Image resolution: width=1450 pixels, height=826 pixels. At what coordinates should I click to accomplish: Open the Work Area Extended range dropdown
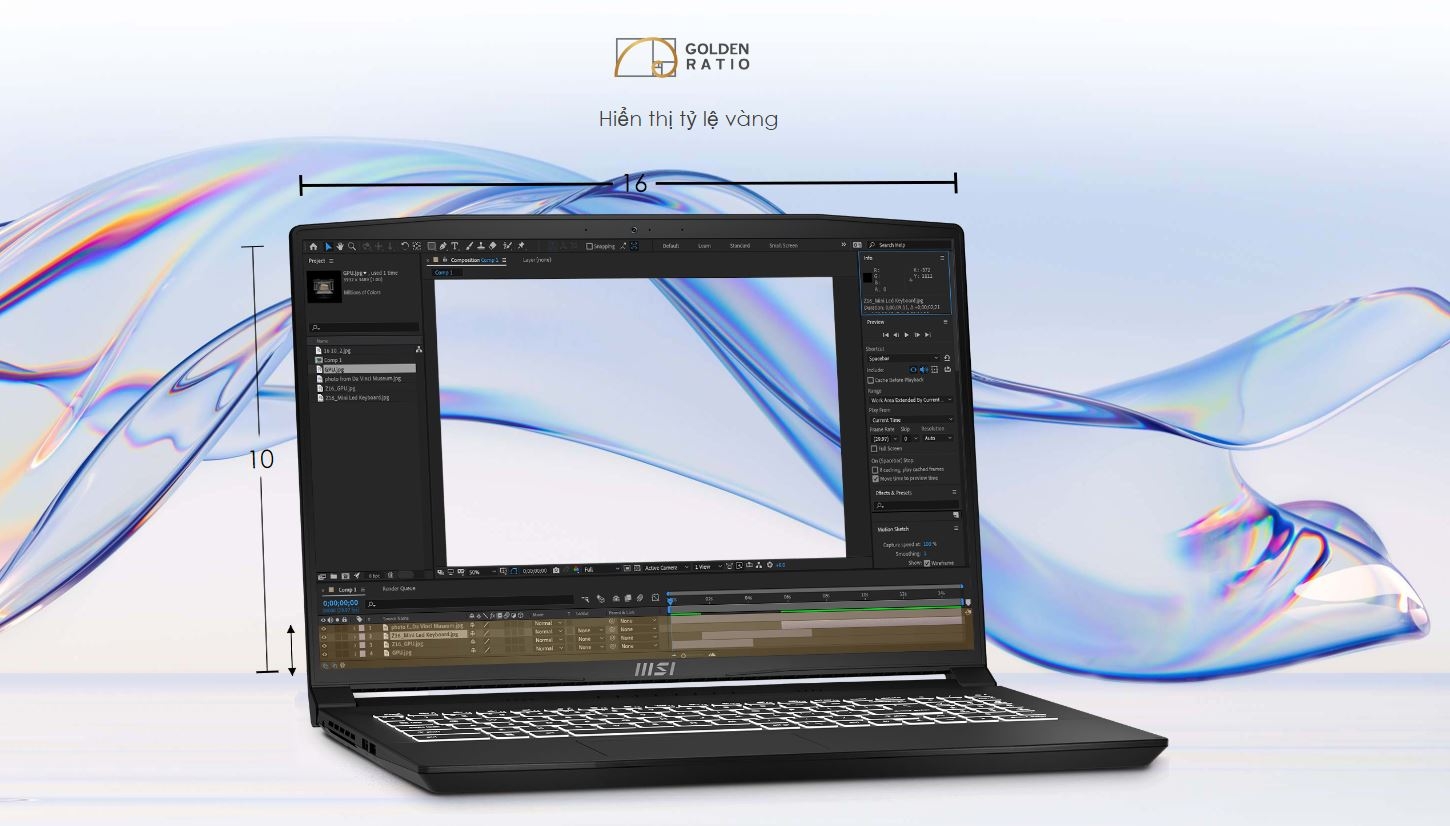click(910, 400)
